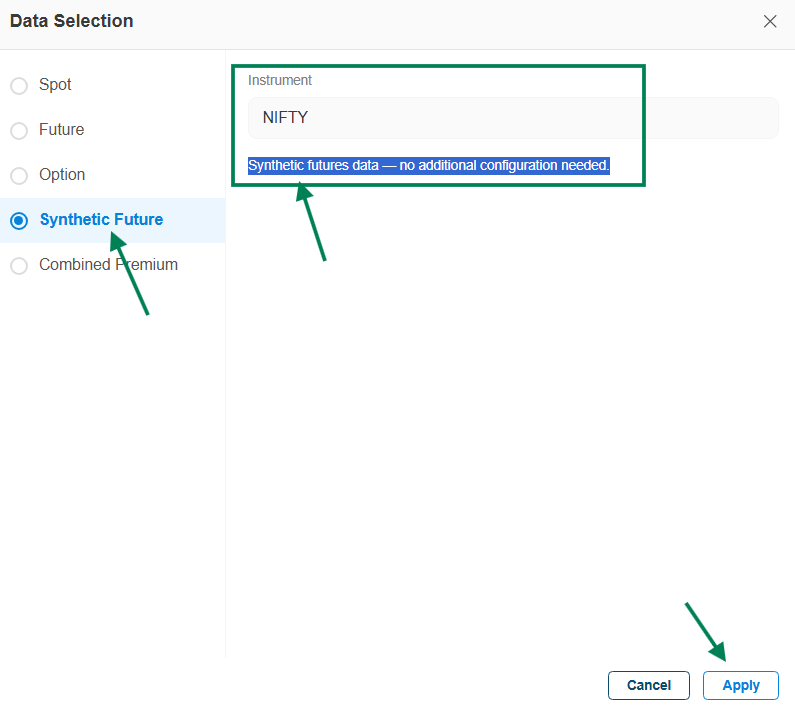Image resolution: width=795 pixels, height=709 pixels.
Task: Click the Future option label
Action: (61, 130)
